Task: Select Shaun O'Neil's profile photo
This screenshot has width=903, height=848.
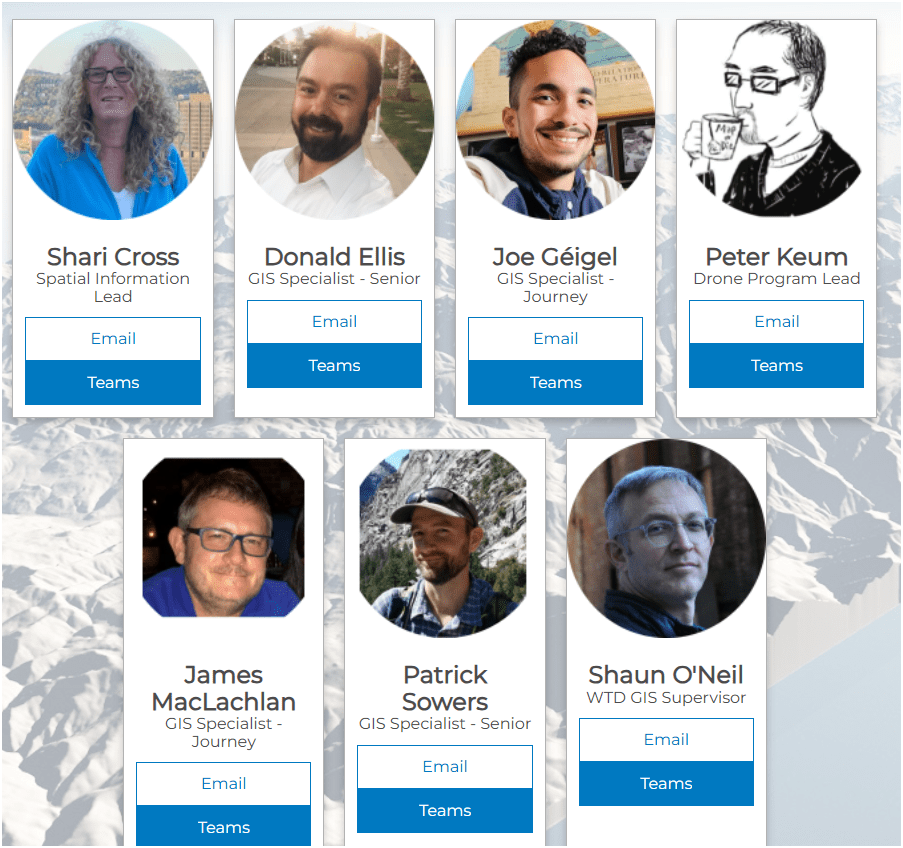Action: [666, 539]
